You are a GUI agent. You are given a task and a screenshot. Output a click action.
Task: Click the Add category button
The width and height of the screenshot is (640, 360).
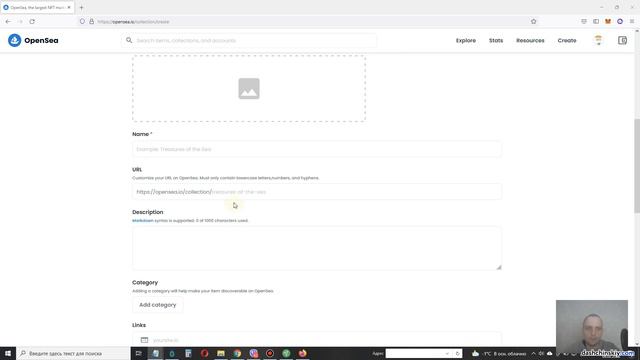[158, 305]
